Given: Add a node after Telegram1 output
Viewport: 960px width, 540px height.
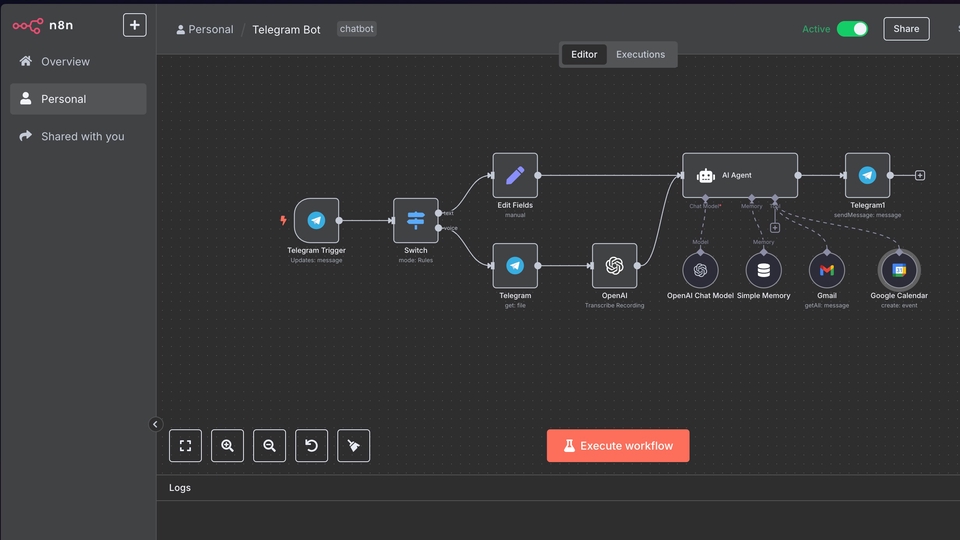Looking at the screenshot, I should pos(920,175).
